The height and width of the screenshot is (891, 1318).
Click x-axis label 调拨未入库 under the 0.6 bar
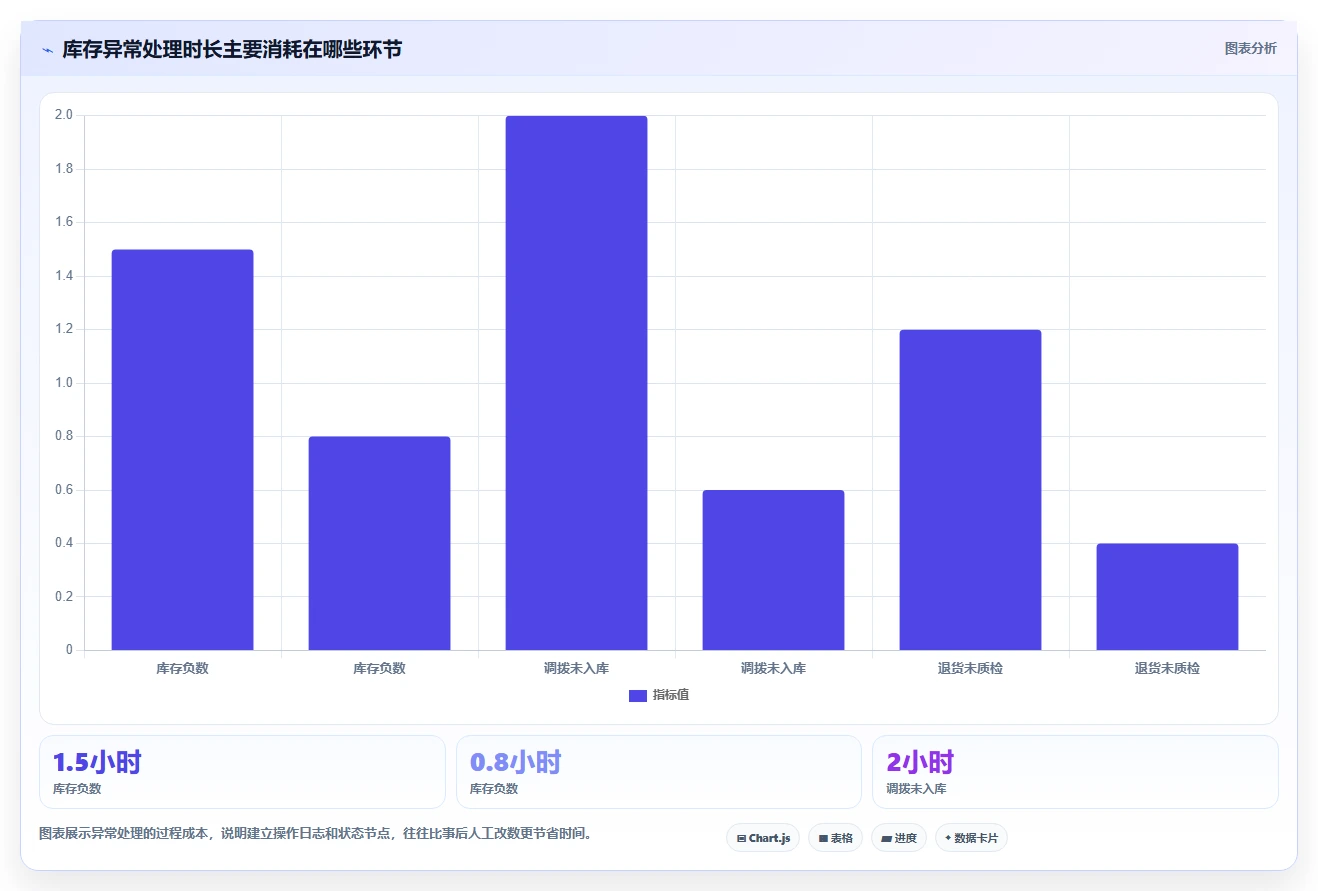773,668
